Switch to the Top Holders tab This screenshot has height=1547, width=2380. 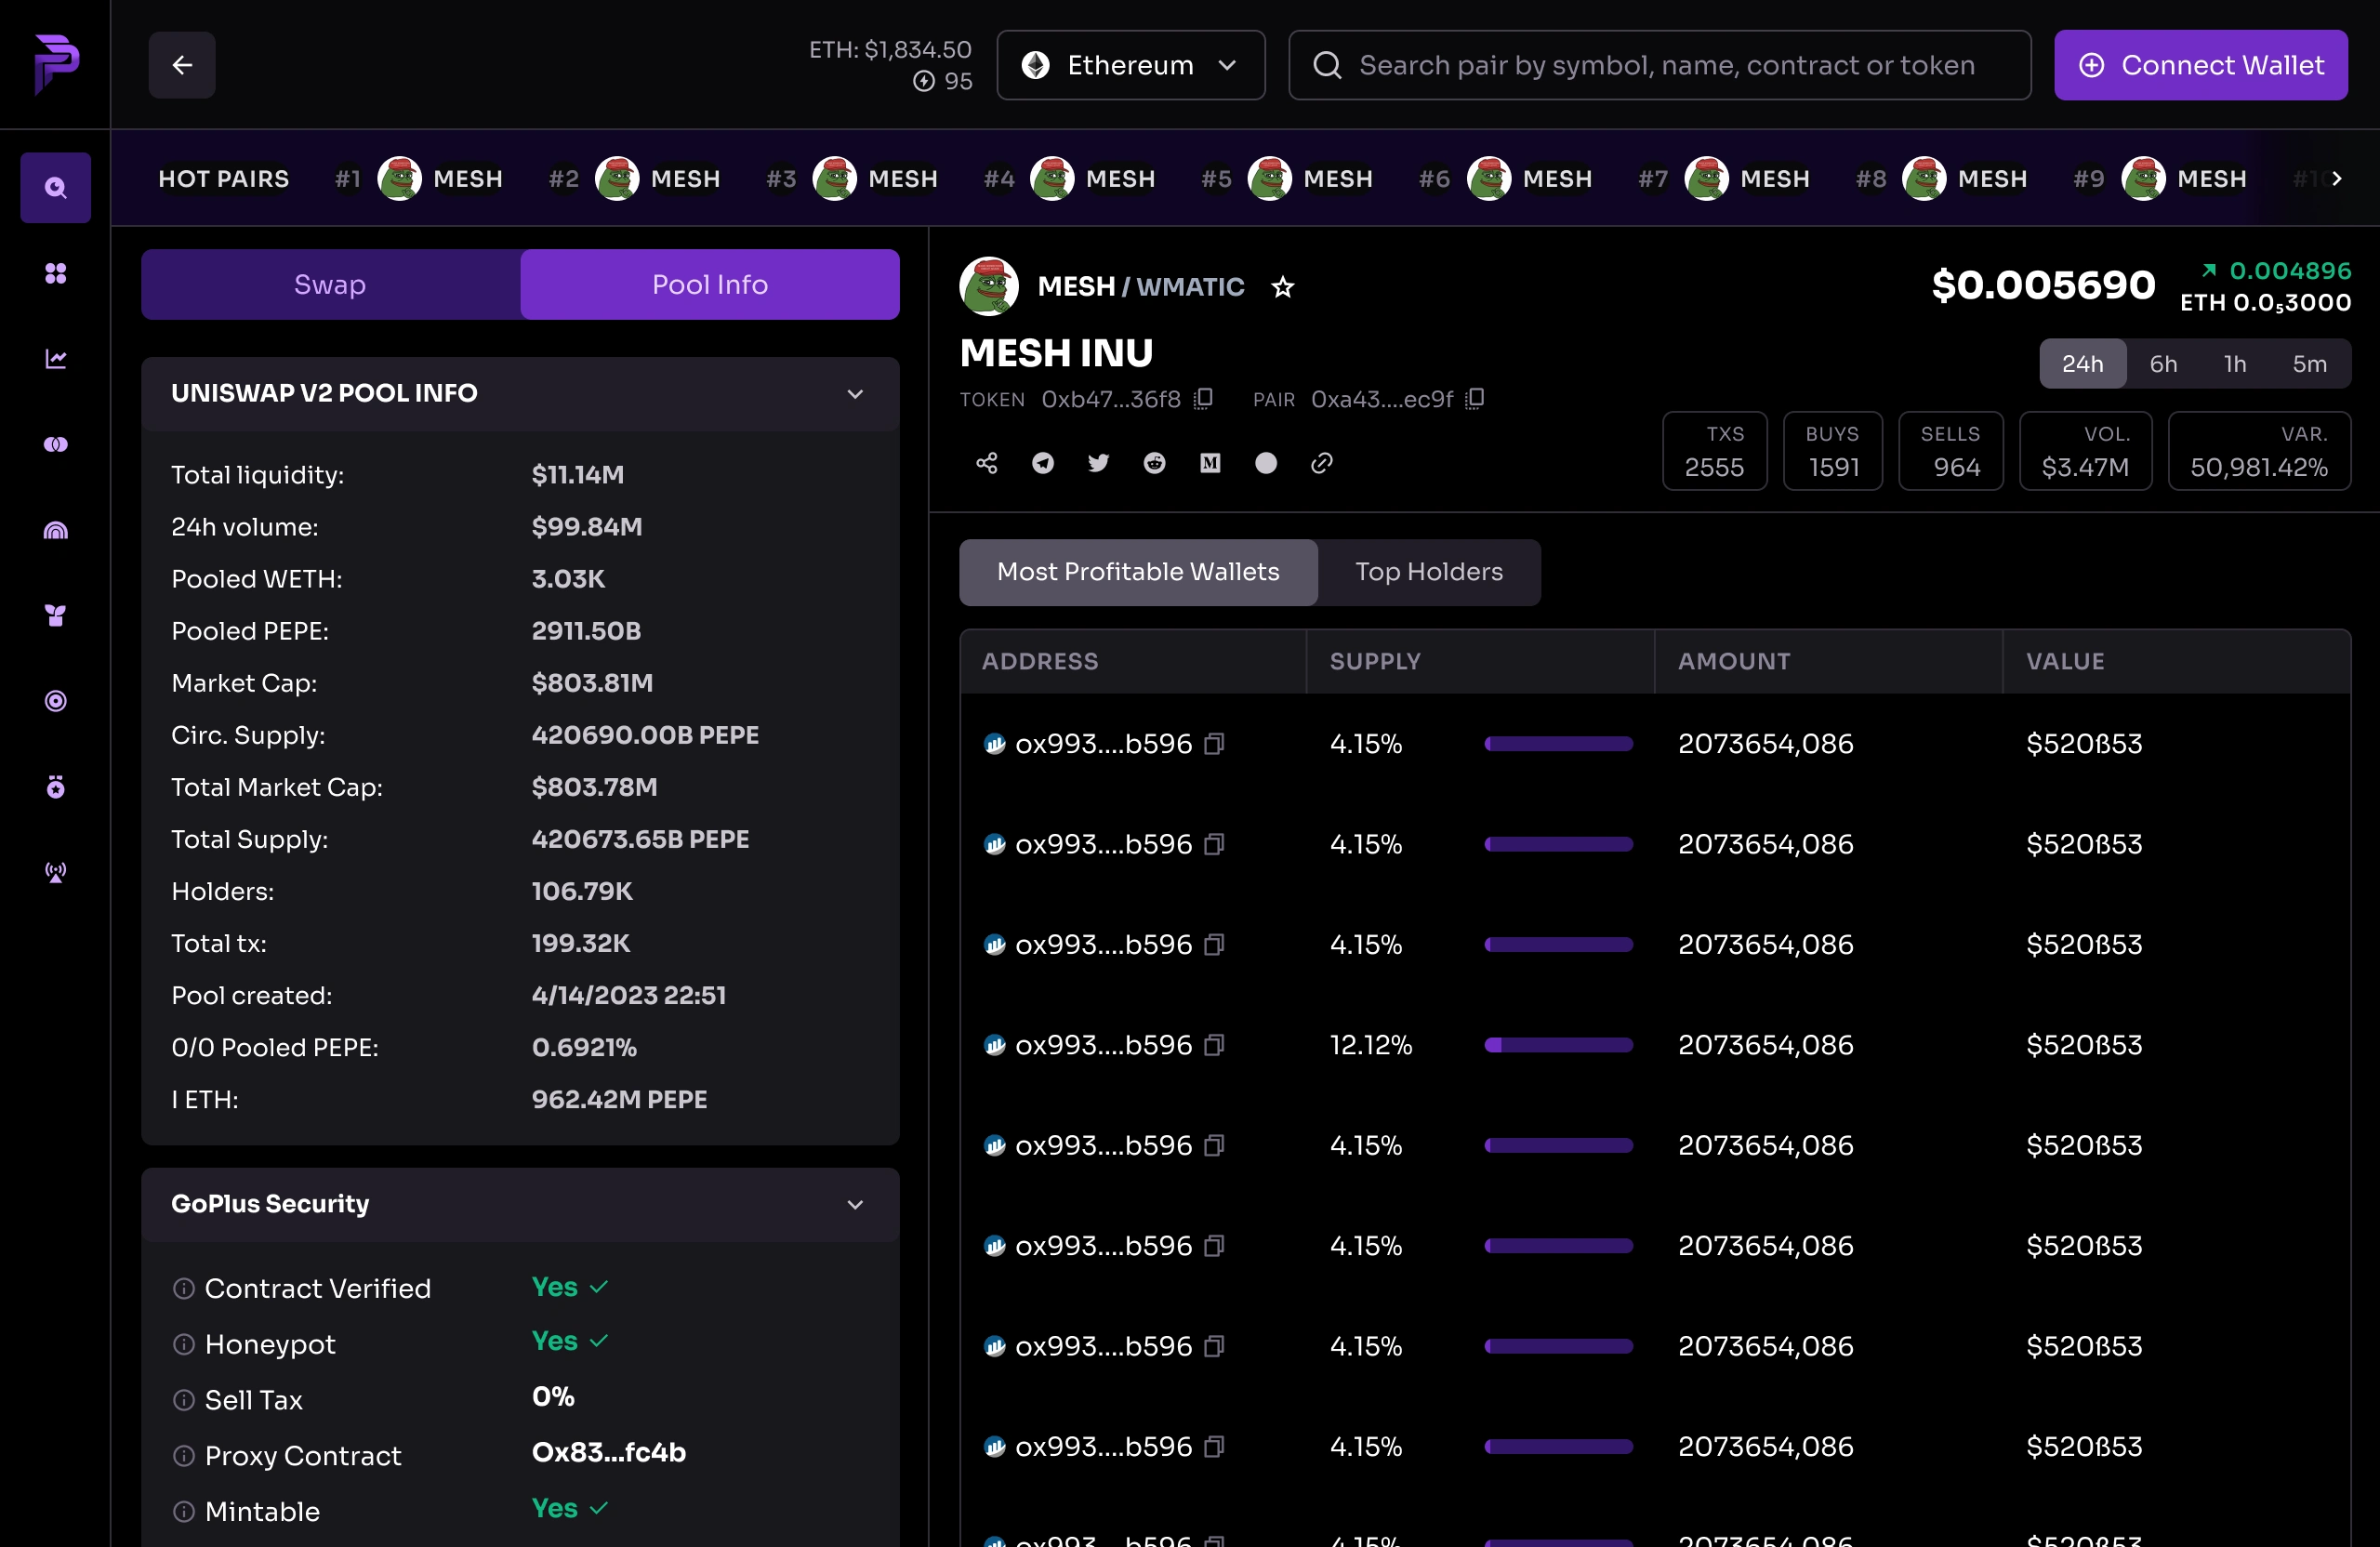click(x=1429, y=572)
